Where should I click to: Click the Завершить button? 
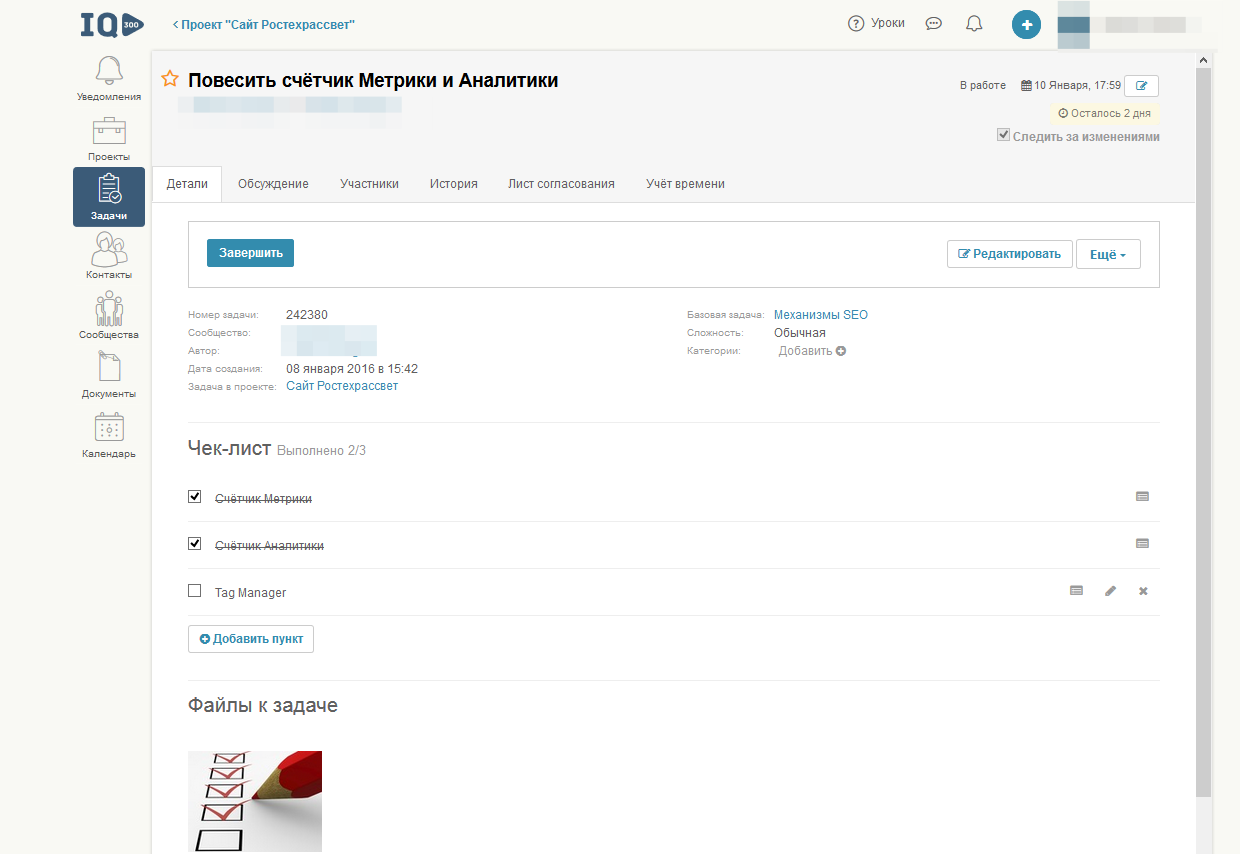pos(250,253)
